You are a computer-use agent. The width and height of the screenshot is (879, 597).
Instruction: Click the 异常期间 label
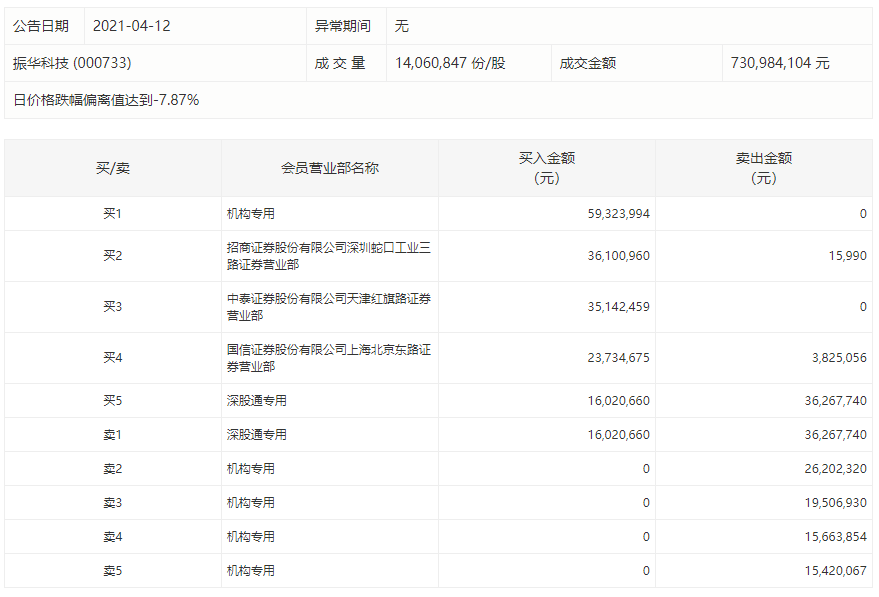pos(343,26)
